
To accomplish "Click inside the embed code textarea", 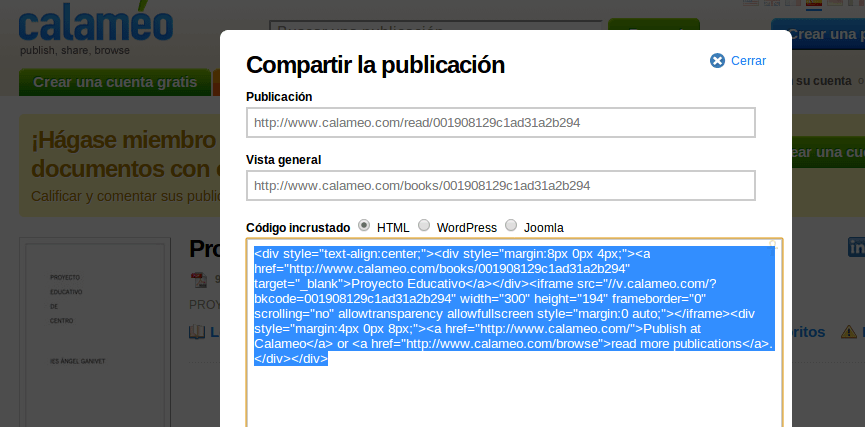I will click(x=514, y=333).
